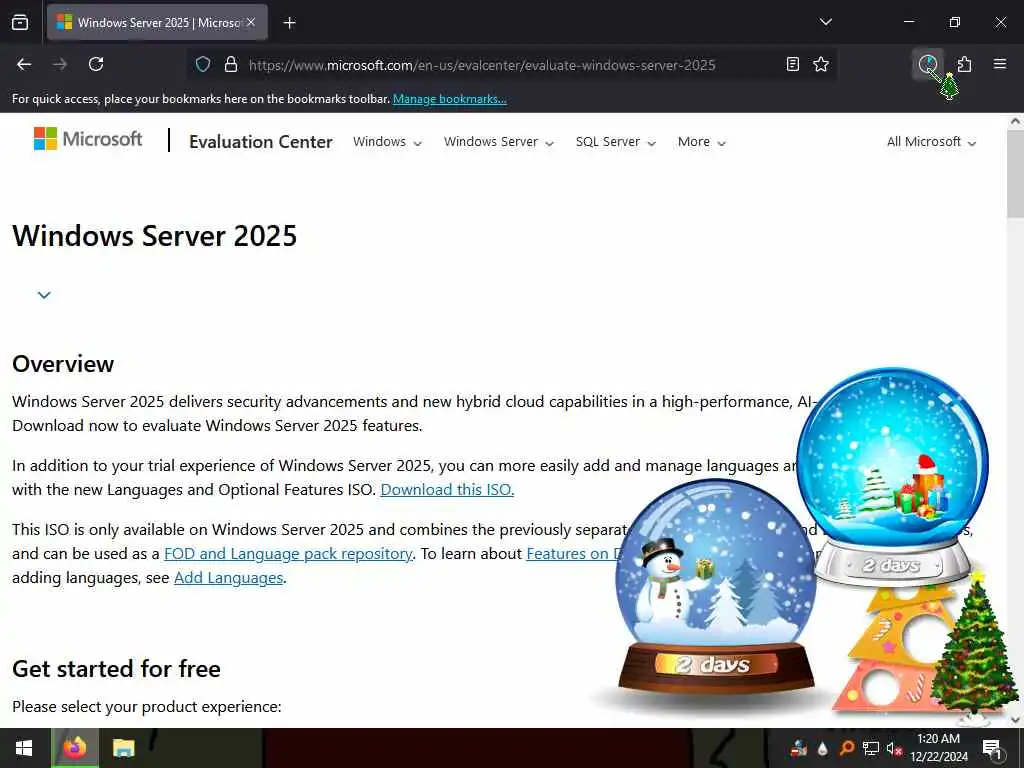Expand the chevron below Windows Server 2025 heading
Viewport: 1024px width, 768px height.
44,295
